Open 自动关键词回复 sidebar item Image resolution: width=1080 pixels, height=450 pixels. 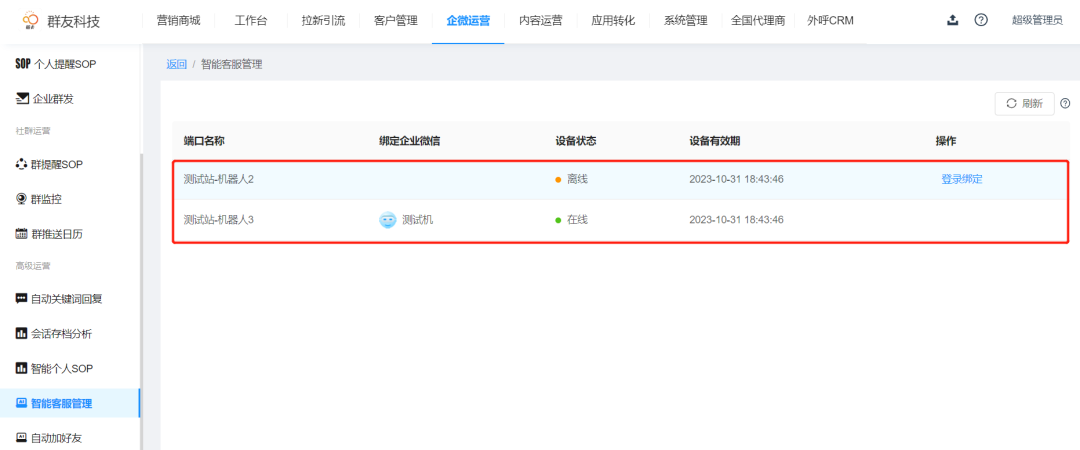(59, 299)
